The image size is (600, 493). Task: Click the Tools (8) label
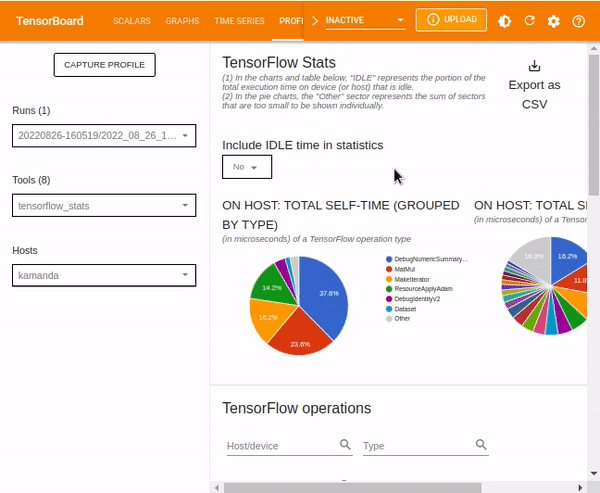click(x=31, y=180)
